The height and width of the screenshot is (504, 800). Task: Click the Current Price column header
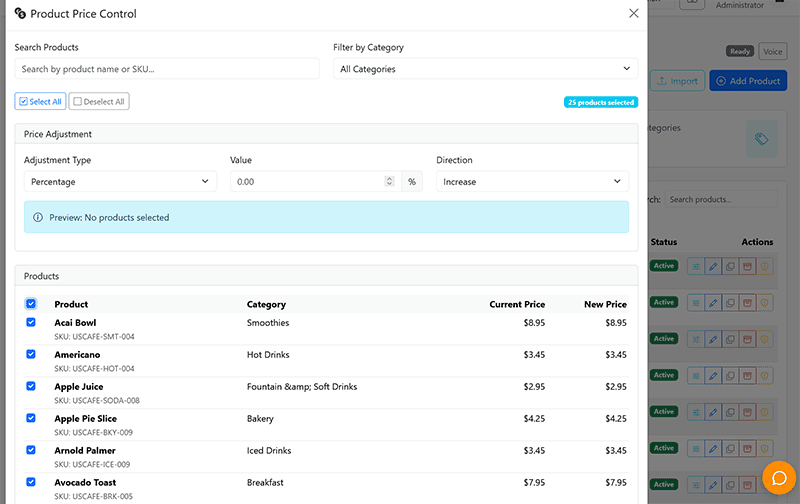(x=517, y=304)
